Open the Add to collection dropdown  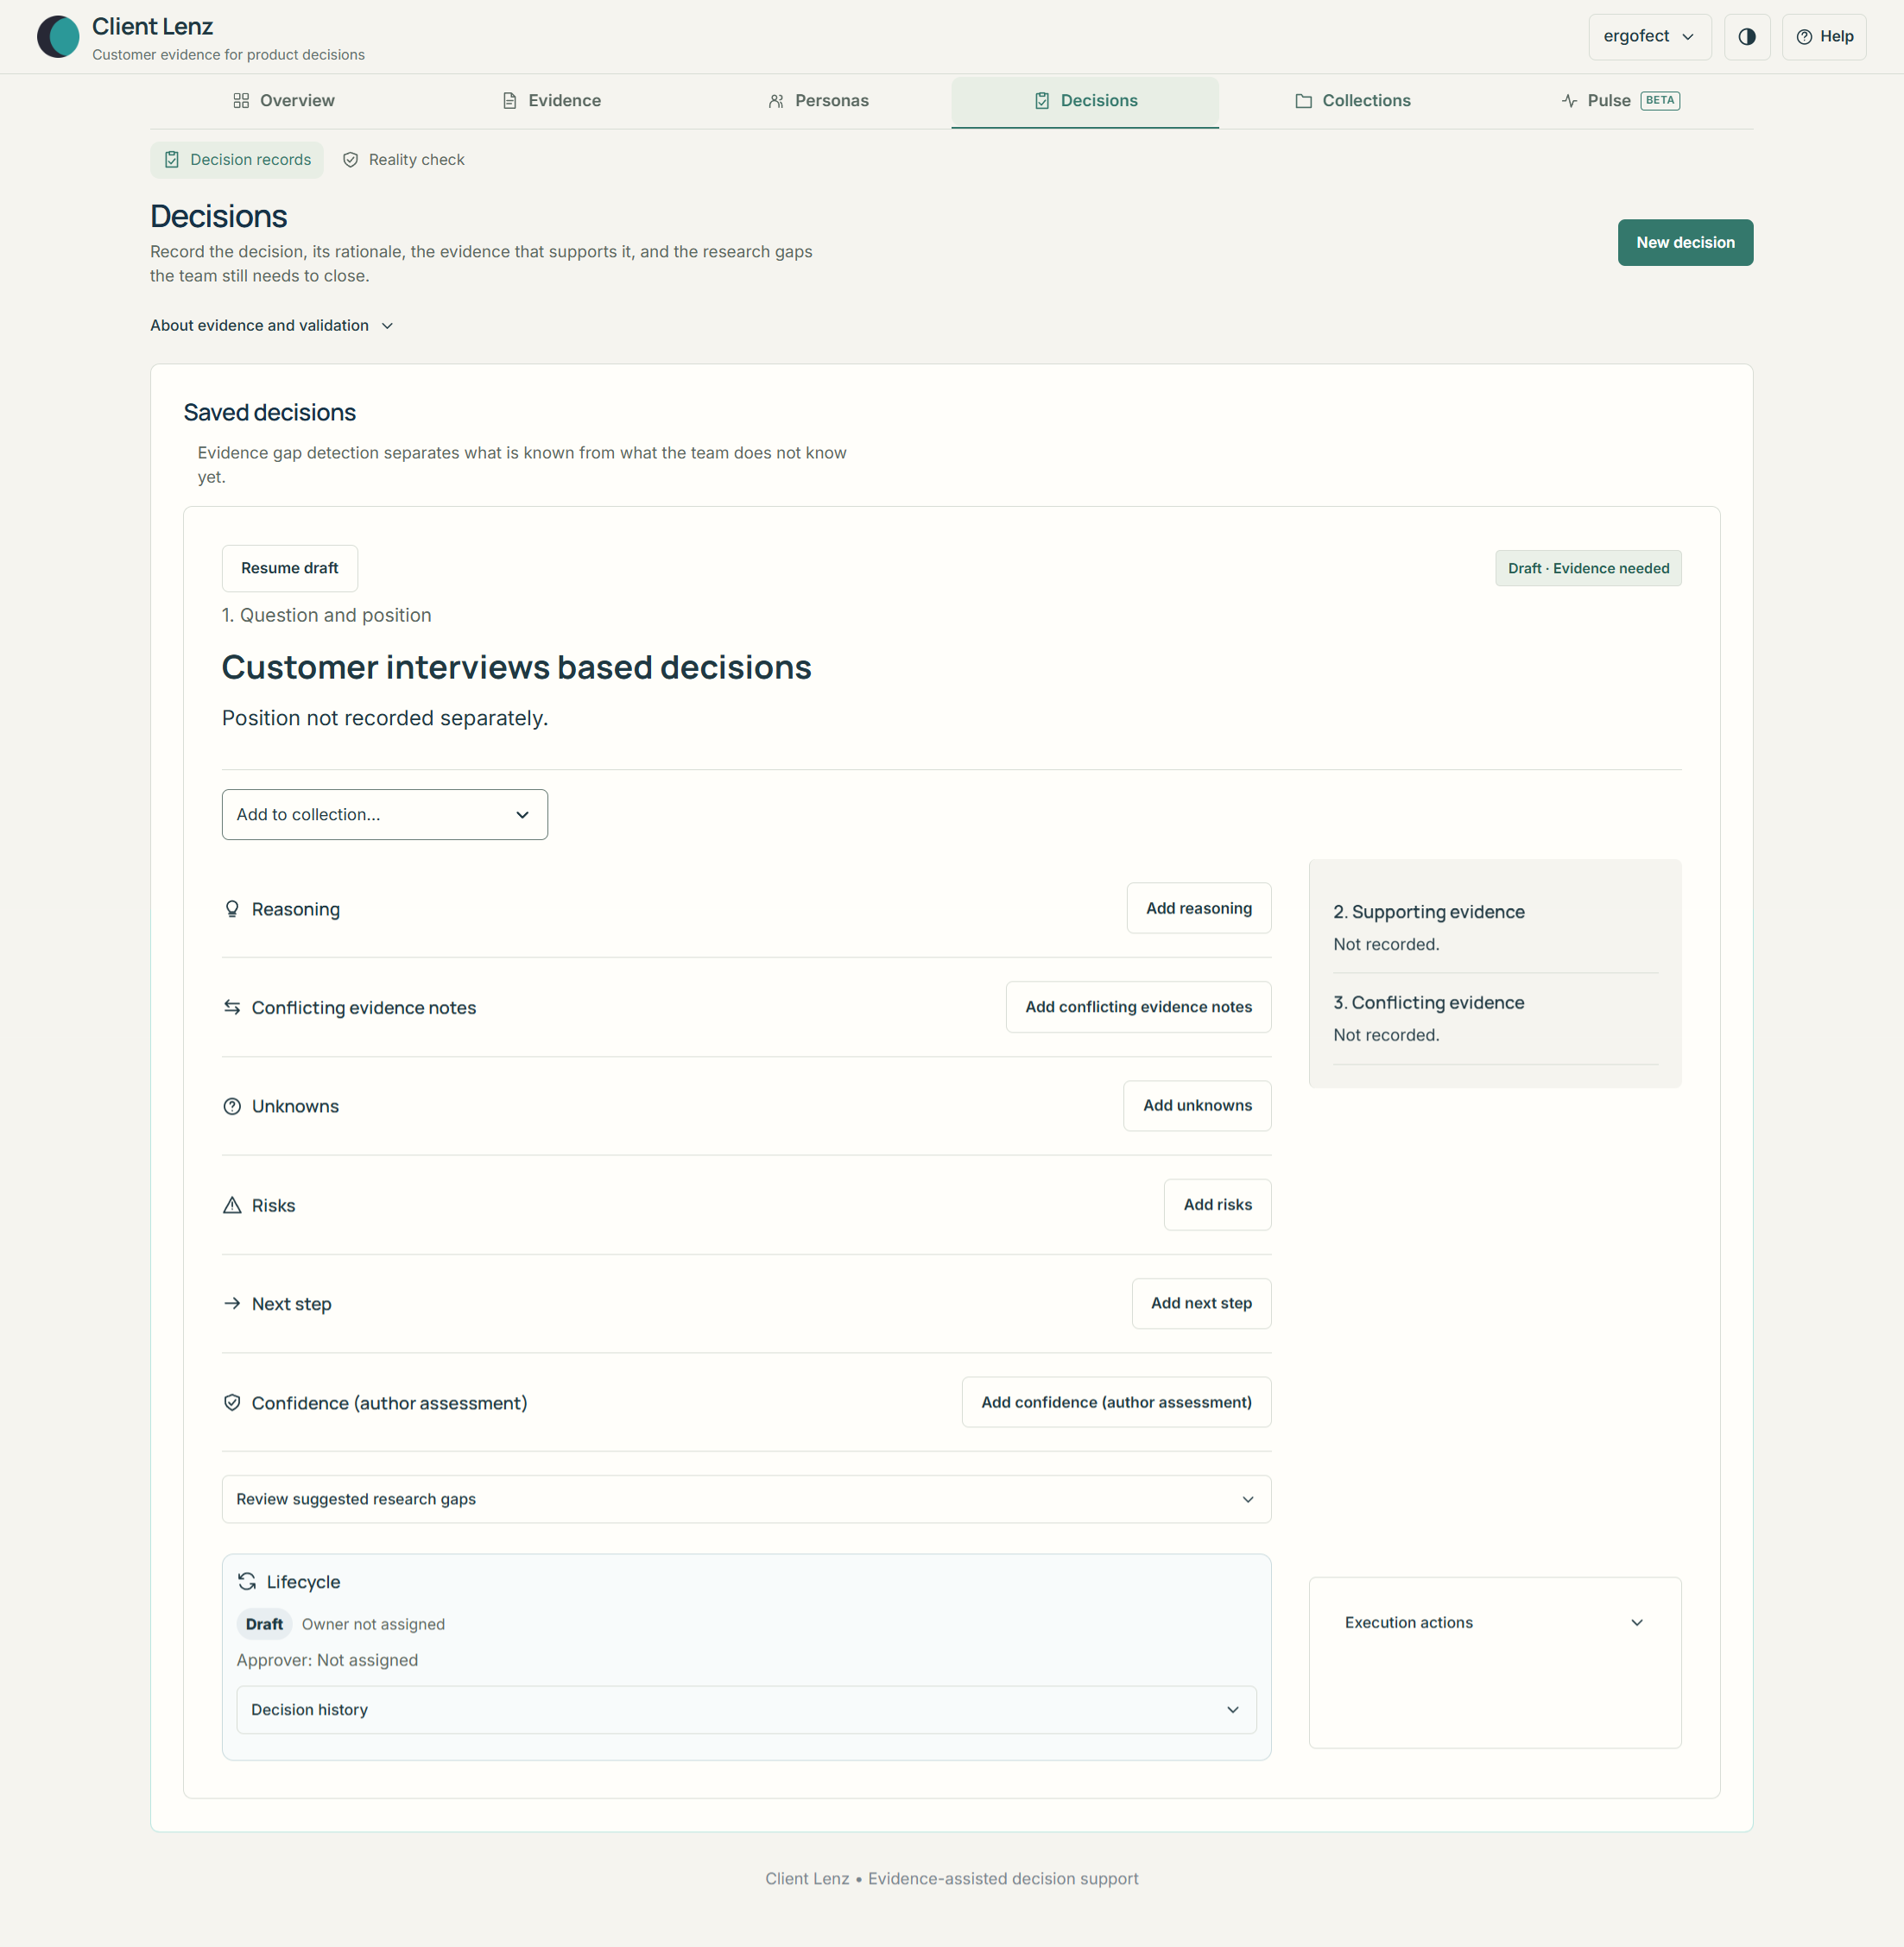tap(385, 815)
